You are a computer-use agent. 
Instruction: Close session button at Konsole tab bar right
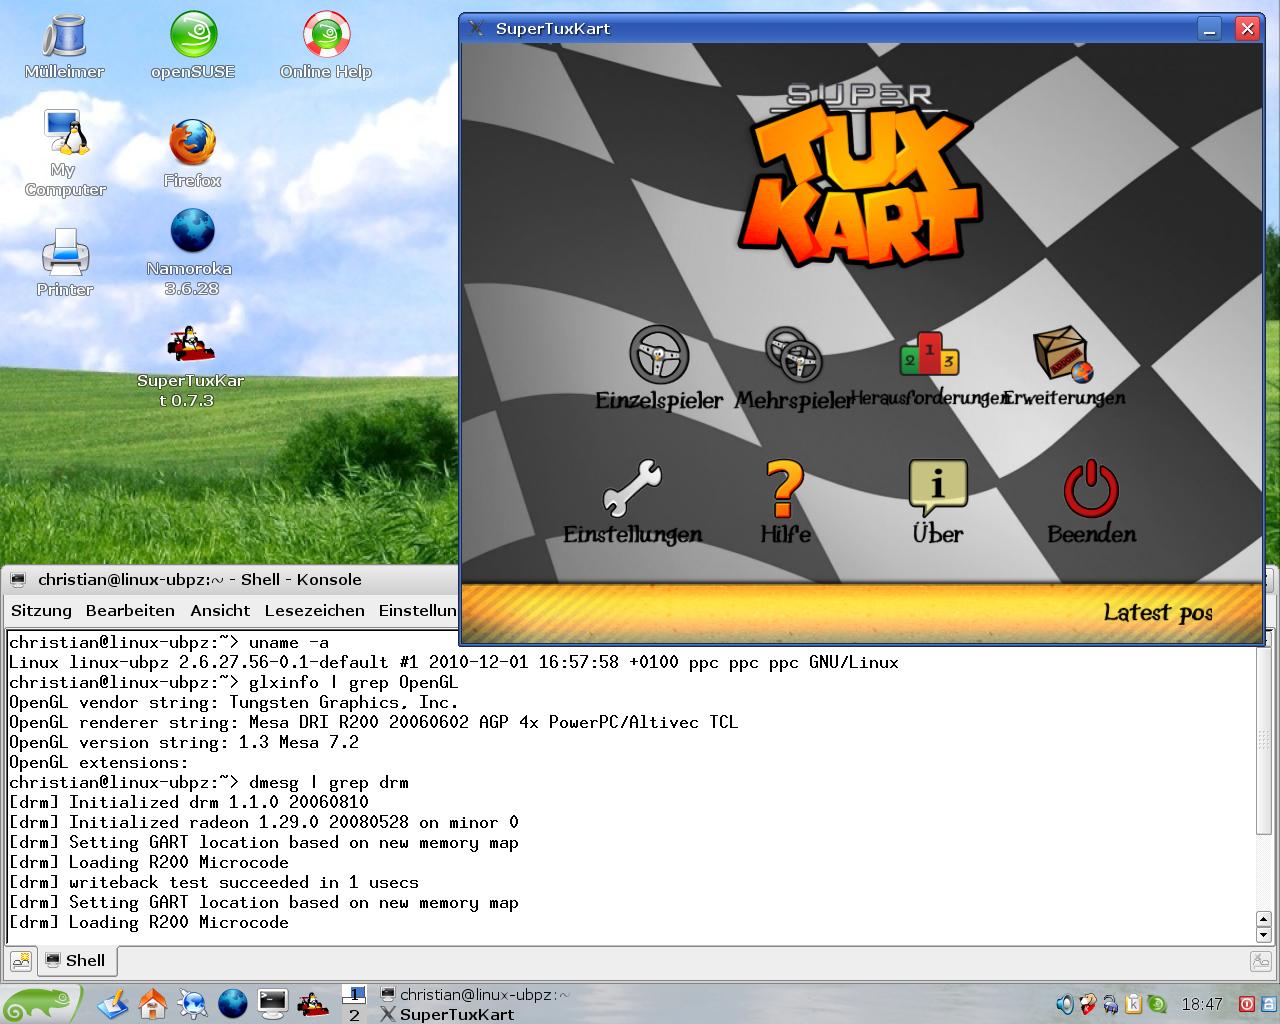pos(1260,961)
